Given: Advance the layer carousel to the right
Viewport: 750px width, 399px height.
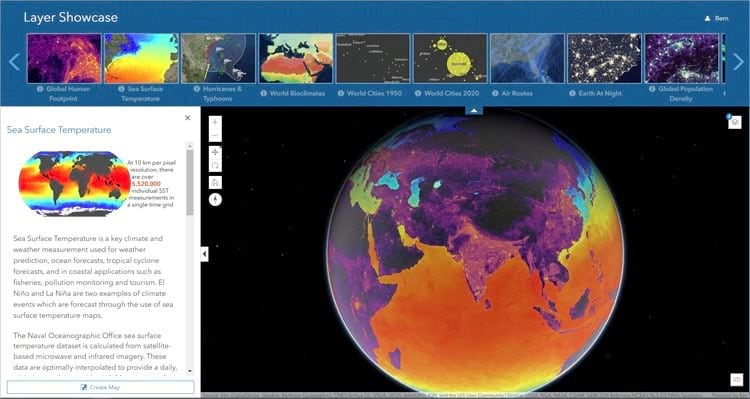Looking at the screenshot, I should tap(738, 61).
